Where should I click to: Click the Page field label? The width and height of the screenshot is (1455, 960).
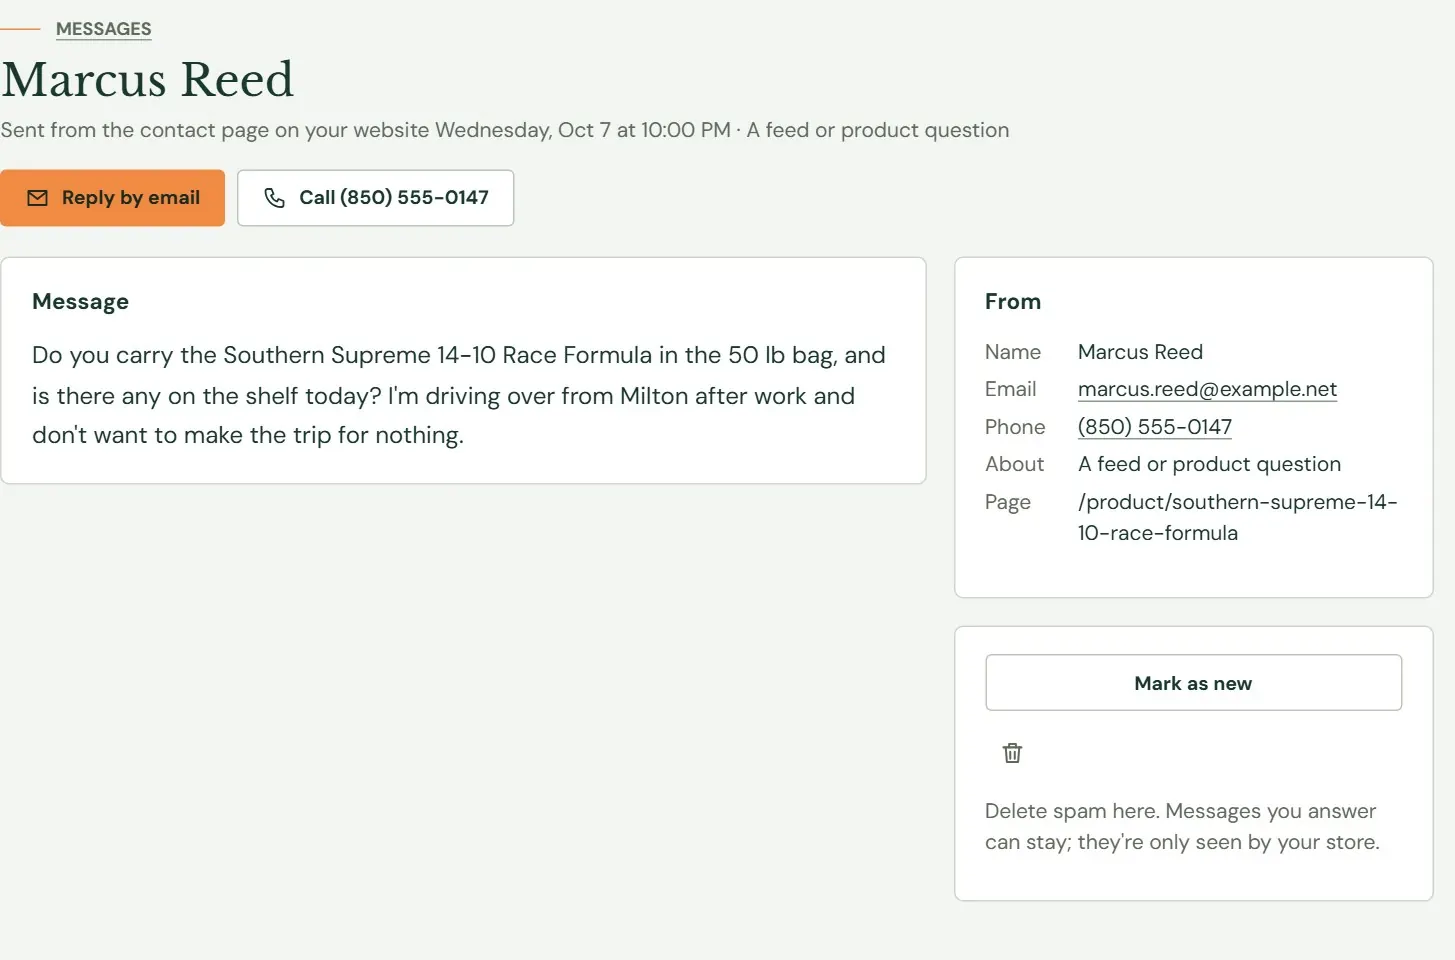tap(1007, 502)
